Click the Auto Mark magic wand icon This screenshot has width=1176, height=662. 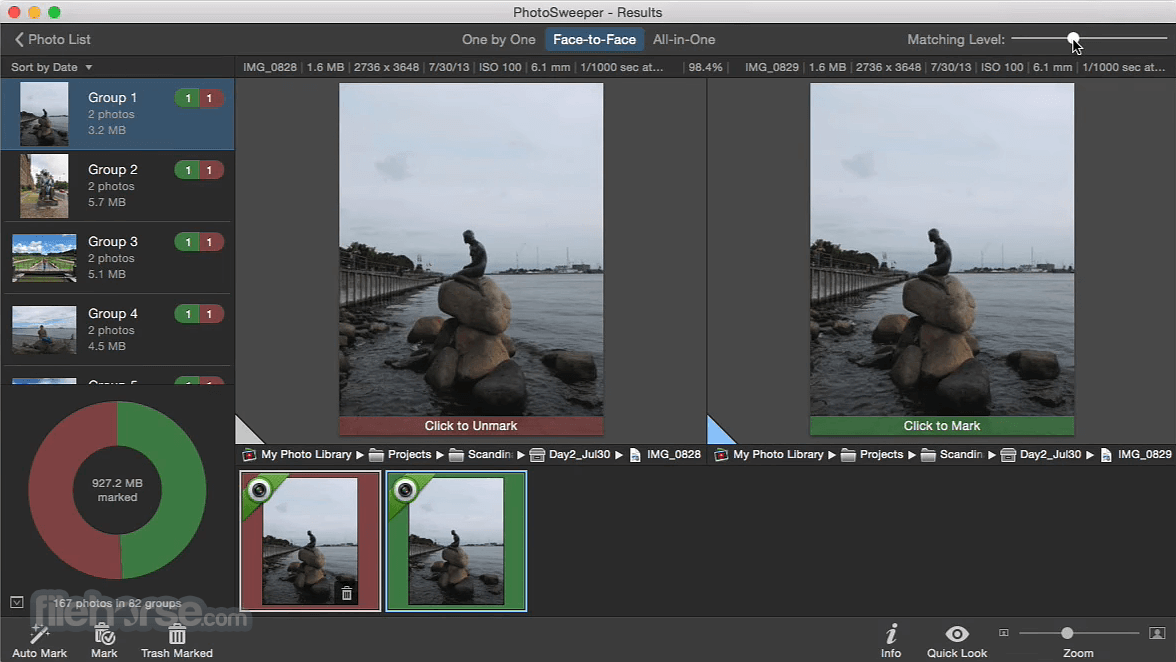click(39, 634)
